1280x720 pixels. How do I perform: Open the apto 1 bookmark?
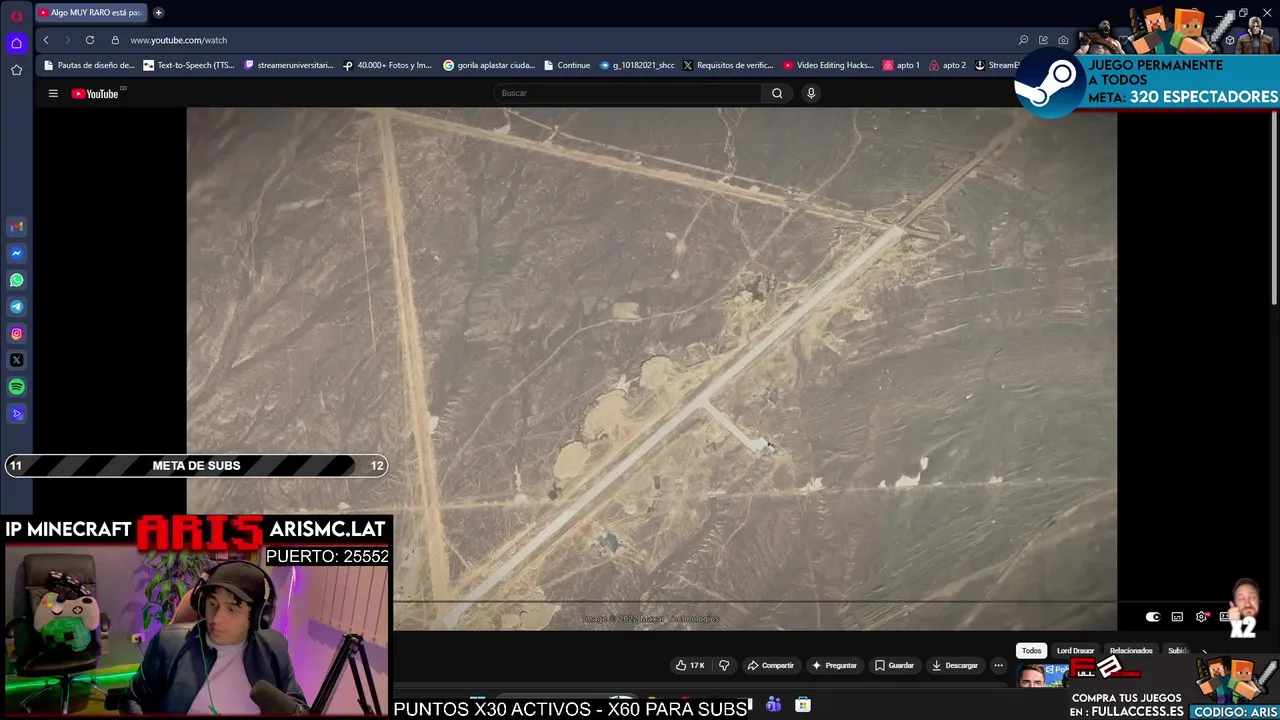pyautogui.click(x=901, y=65)
